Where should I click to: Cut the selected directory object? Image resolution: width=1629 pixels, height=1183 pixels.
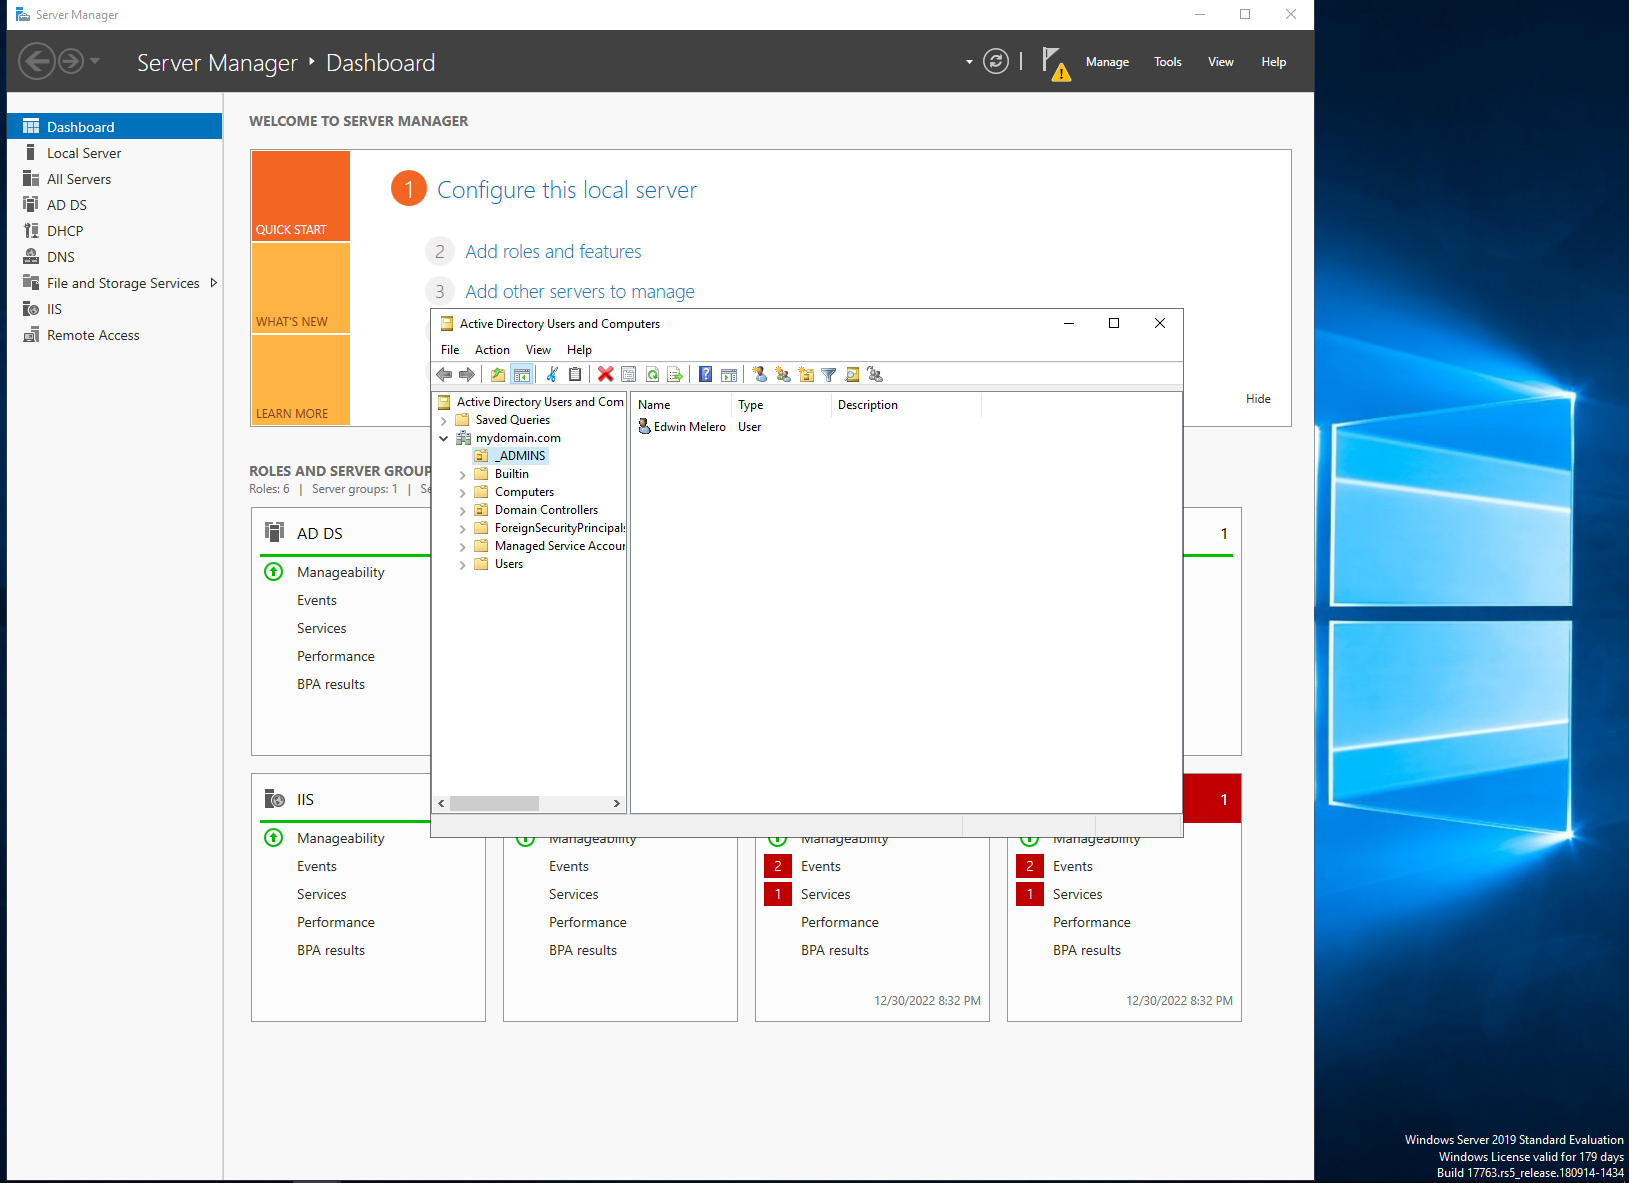pyautogui.click(x=551, y=374)
